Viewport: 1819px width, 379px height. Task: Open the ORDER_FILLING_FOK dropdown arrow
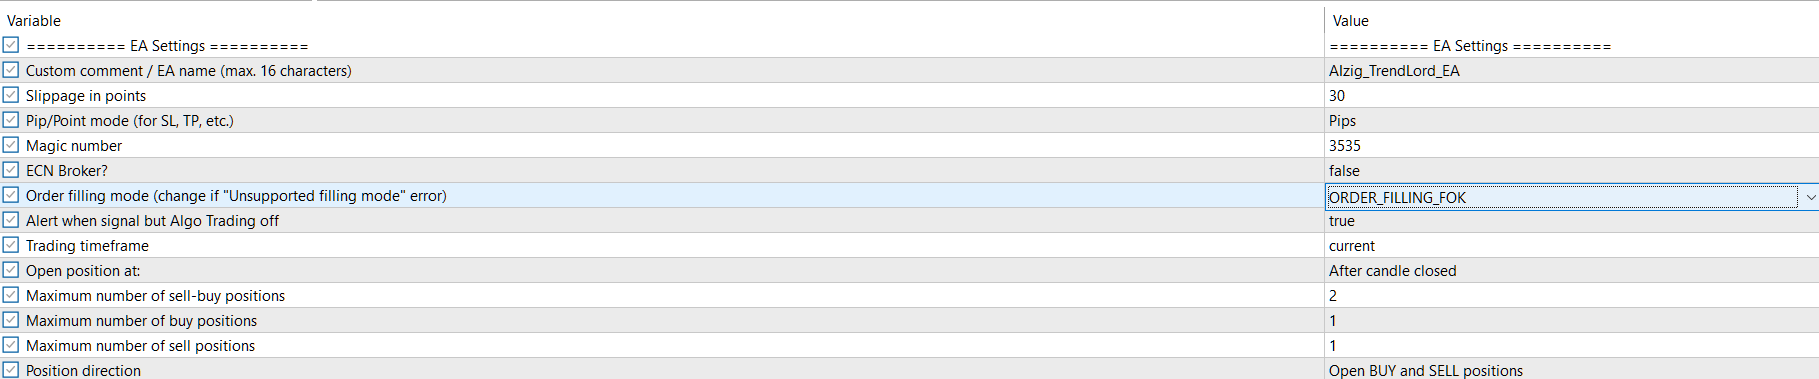tap(1809, 197)
